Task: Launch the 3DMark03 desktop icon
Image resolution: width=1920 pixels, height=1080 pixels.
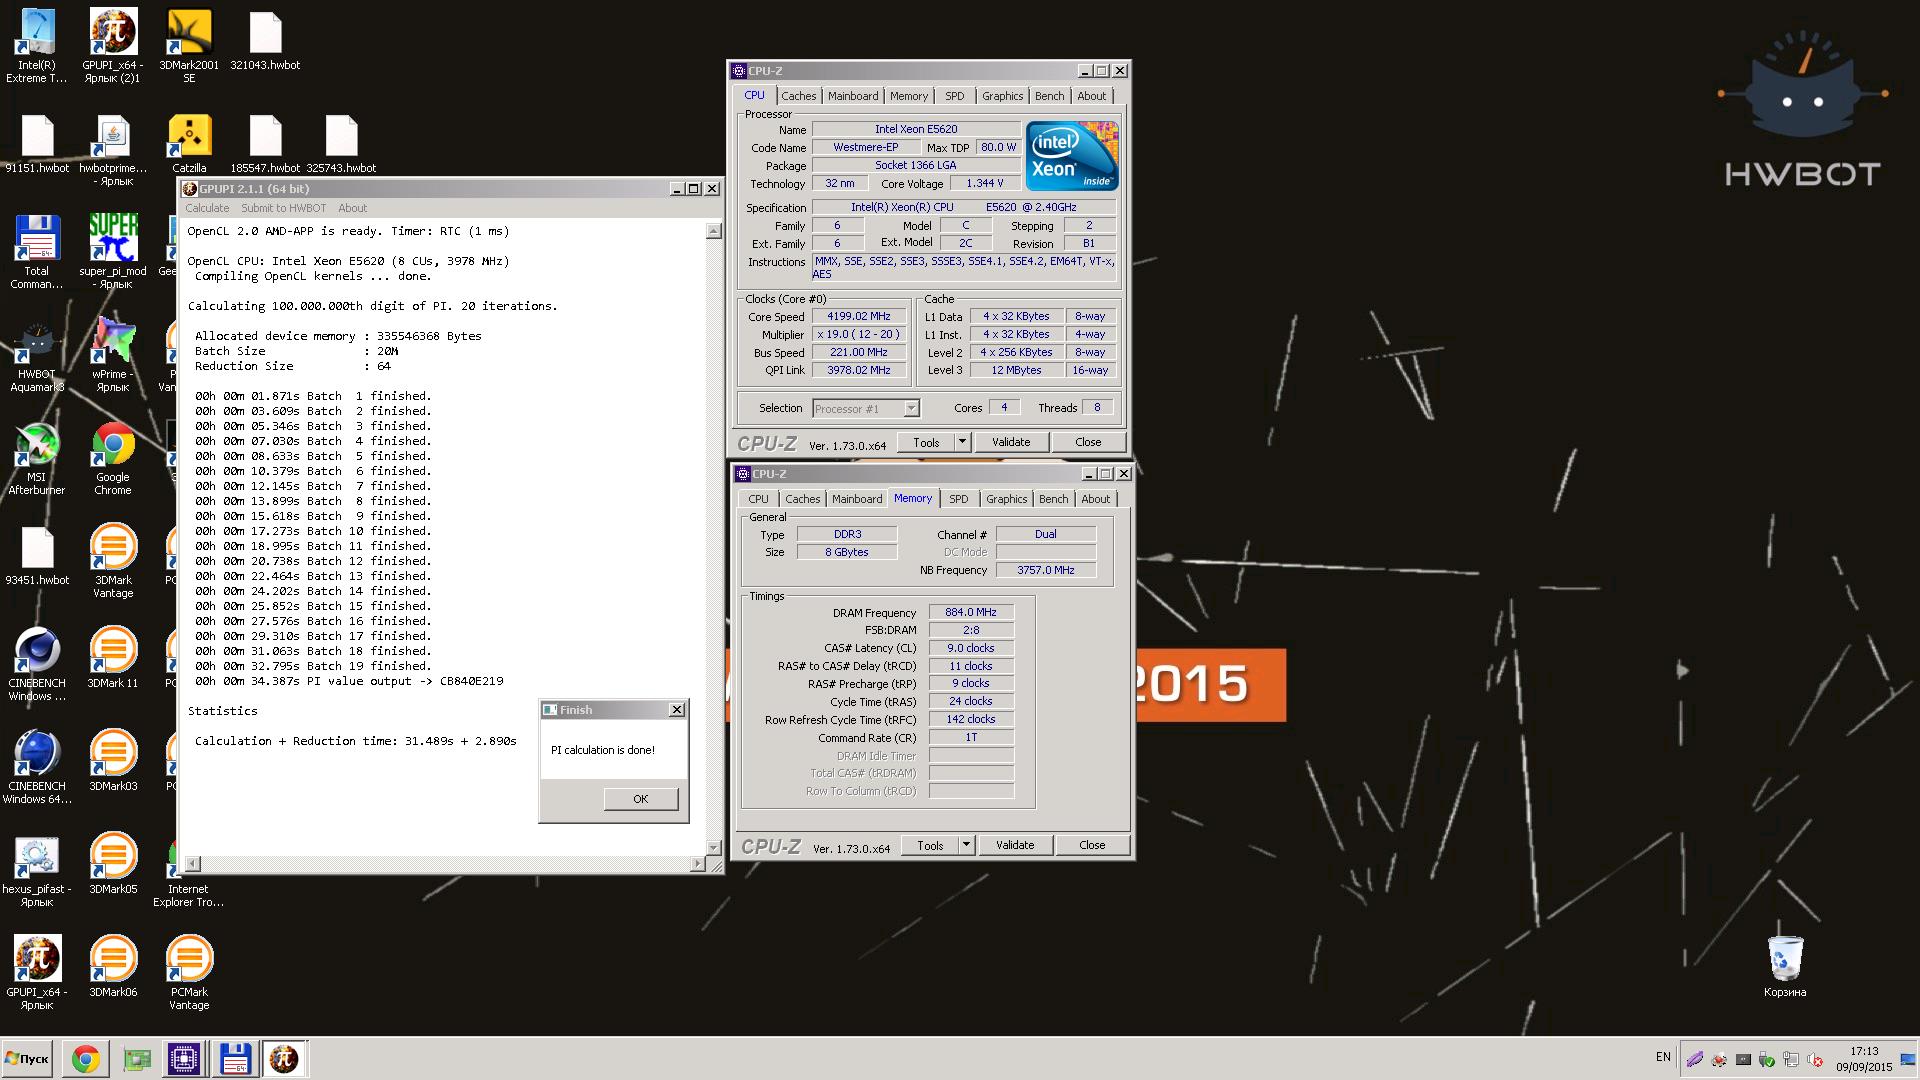Action: coord(113,761)
